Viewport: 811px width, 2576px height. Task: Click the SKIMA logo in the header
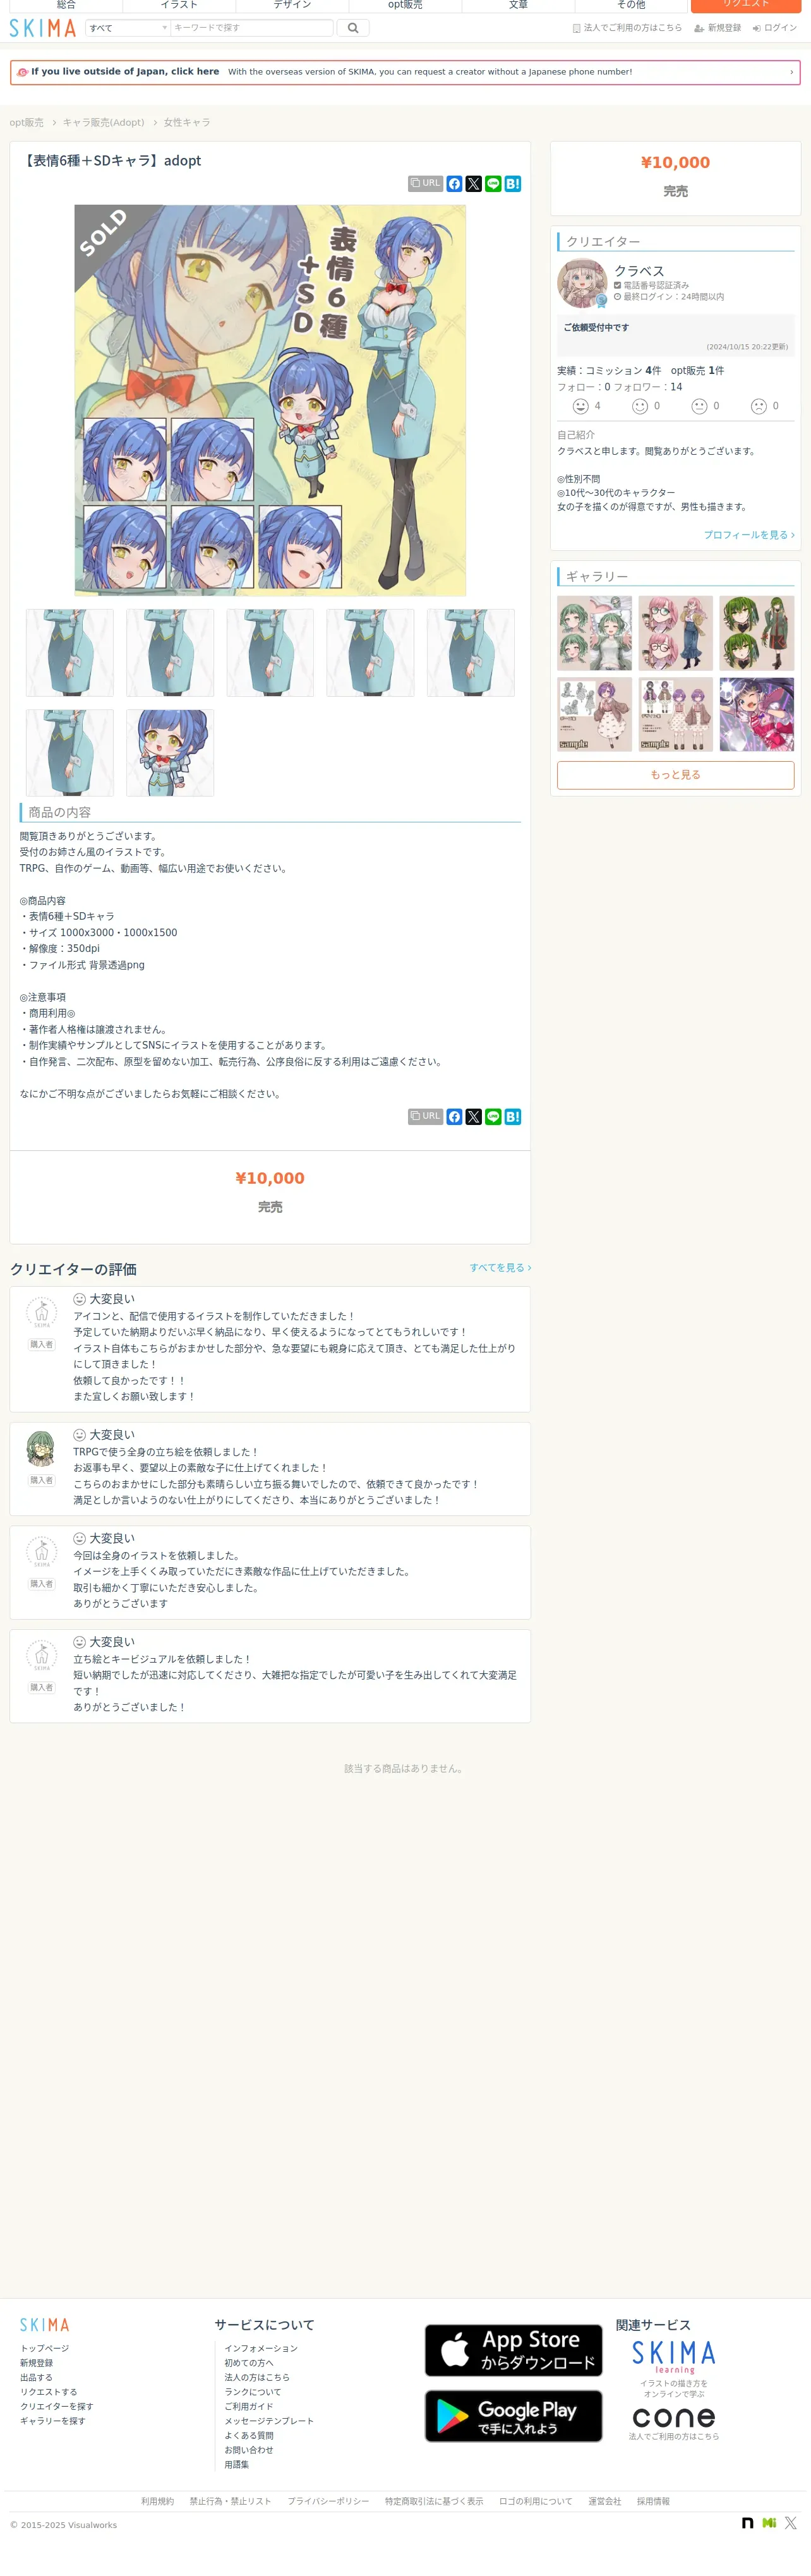[x=43, y=28]
